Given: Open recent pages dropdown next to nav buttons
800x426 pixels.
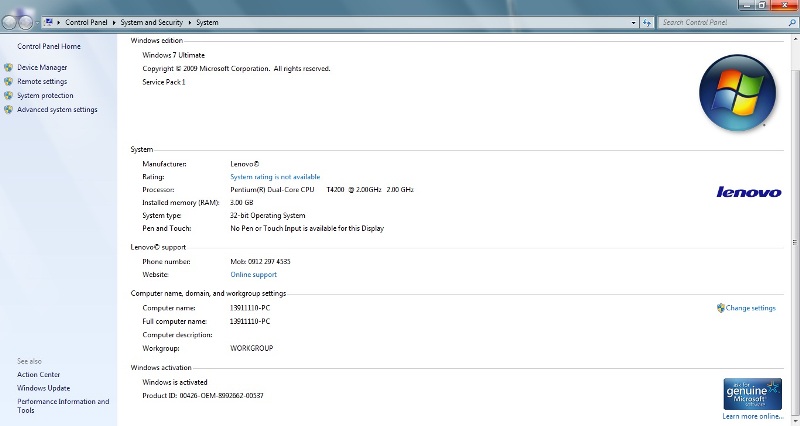Looking at the screenshot, I should click(x=37, y=23).
